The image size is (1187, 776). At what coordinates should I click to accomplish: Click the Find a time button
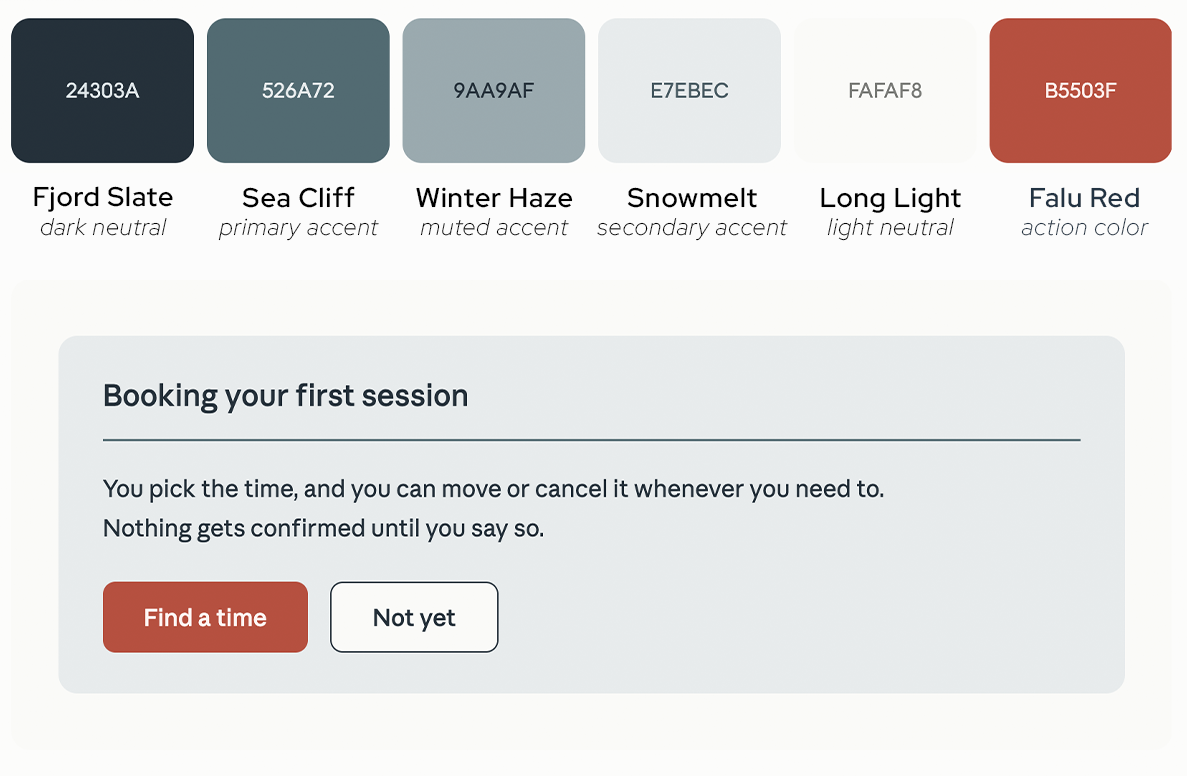(205, 617)
